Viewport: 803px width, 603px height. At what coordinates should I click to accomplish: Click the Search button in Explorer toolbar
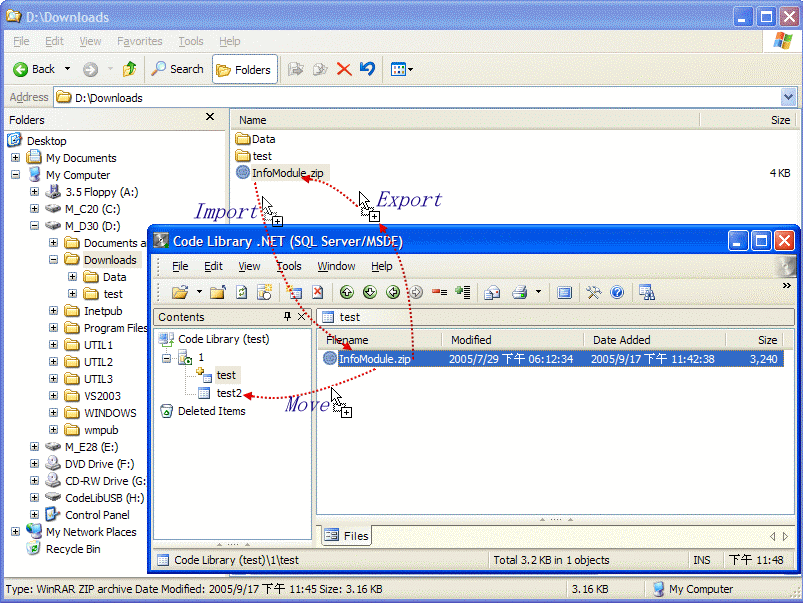(178, 69)
